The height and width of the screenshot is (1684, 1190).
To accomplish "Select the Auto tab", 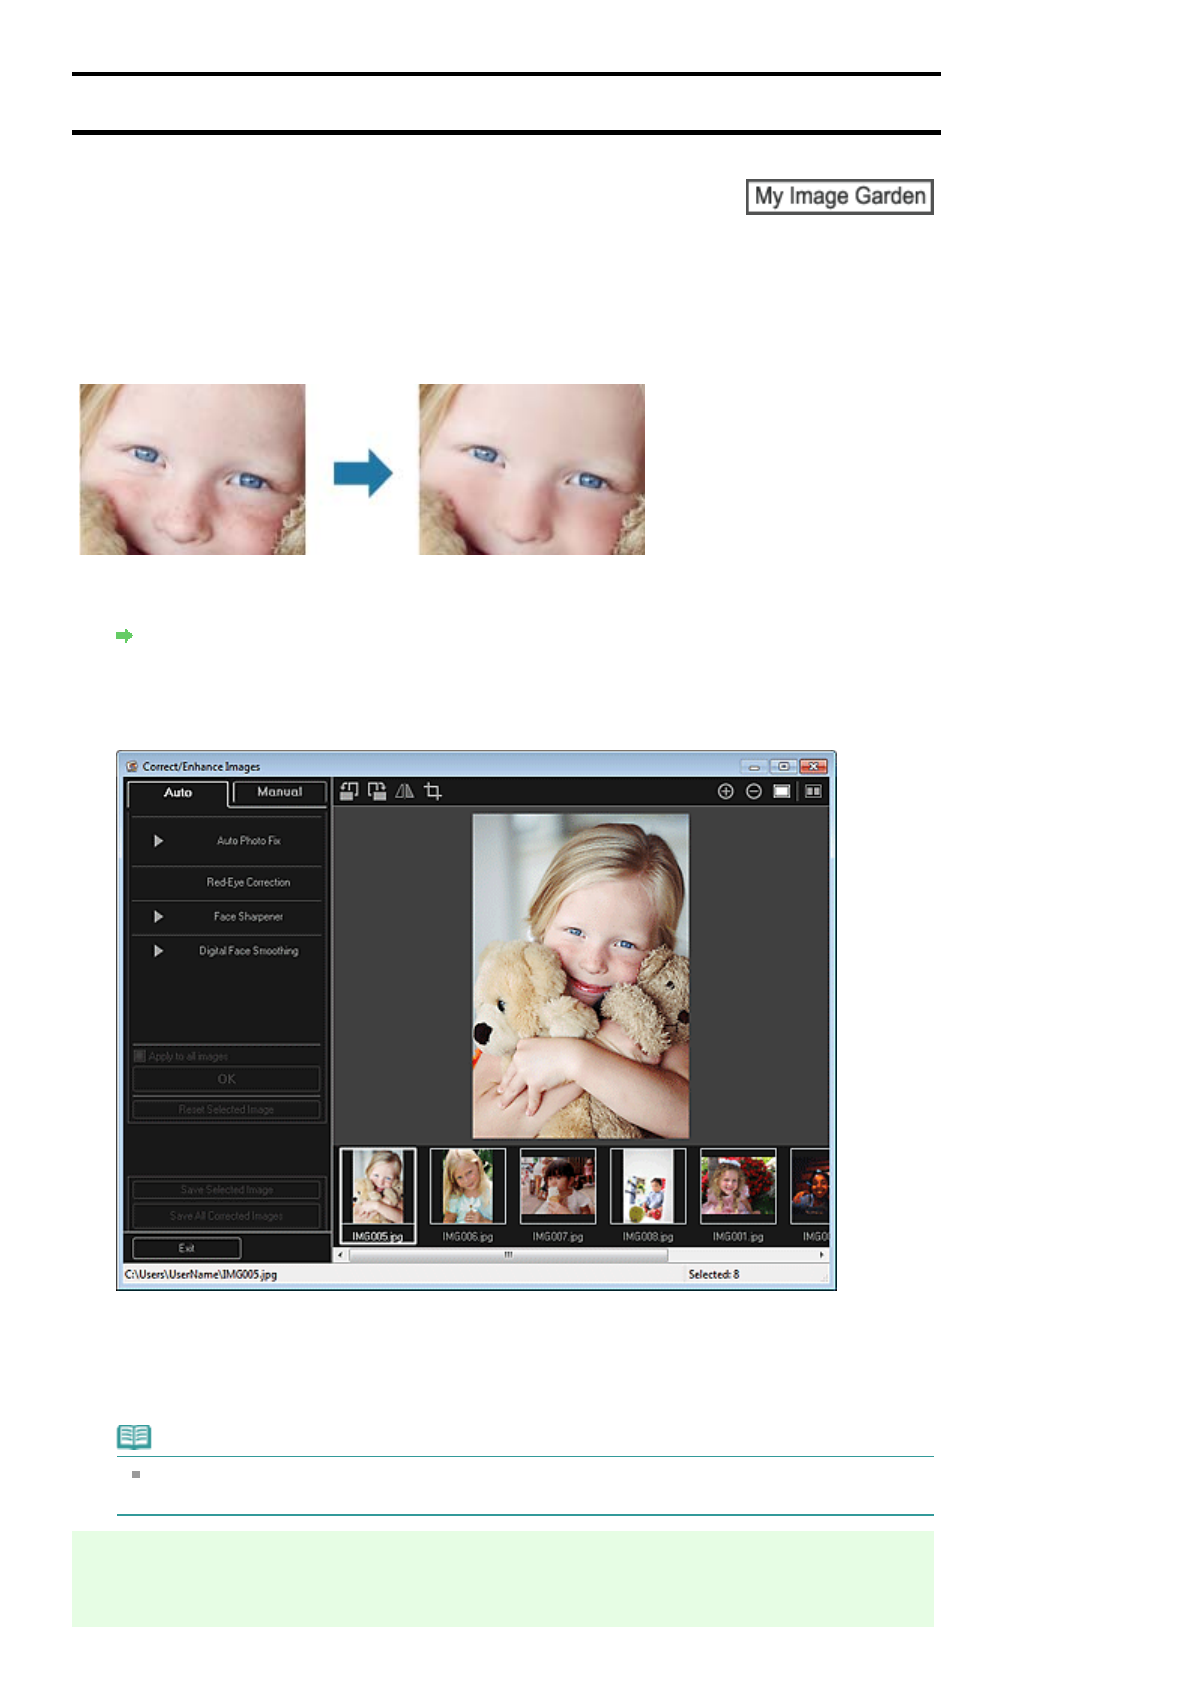I will tap(178, 793).
